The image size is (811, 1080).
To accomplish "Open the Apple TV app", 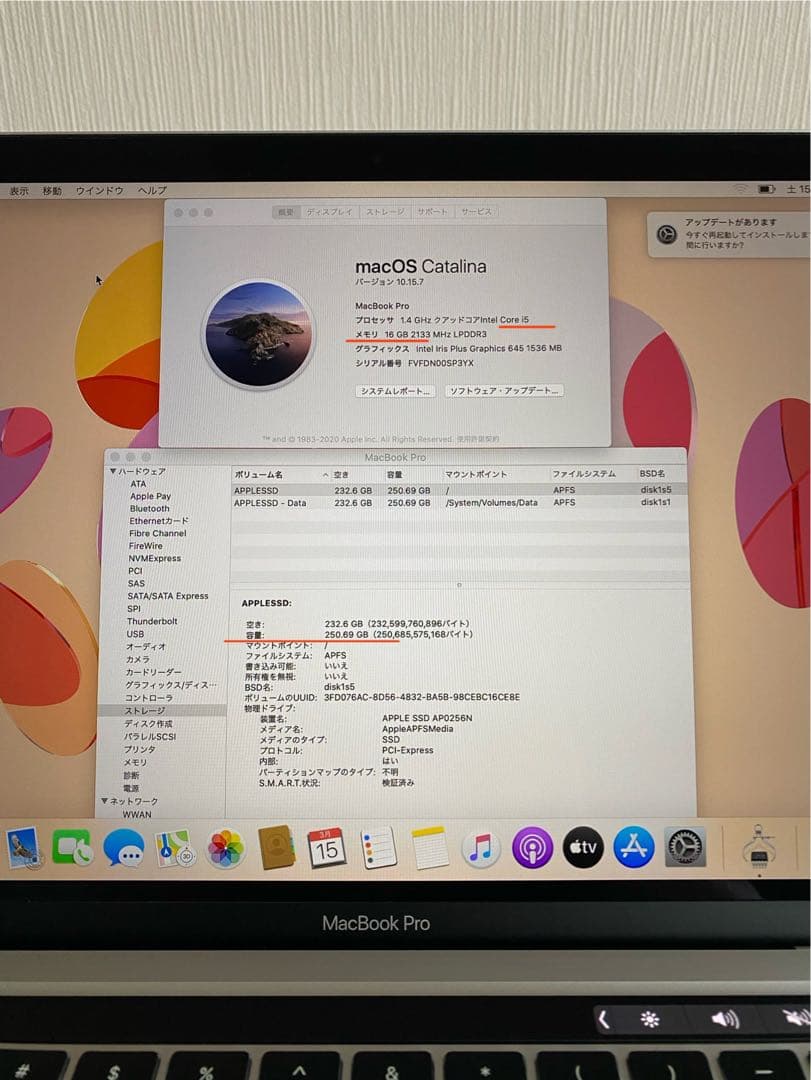I will click(x=583, y=848).
